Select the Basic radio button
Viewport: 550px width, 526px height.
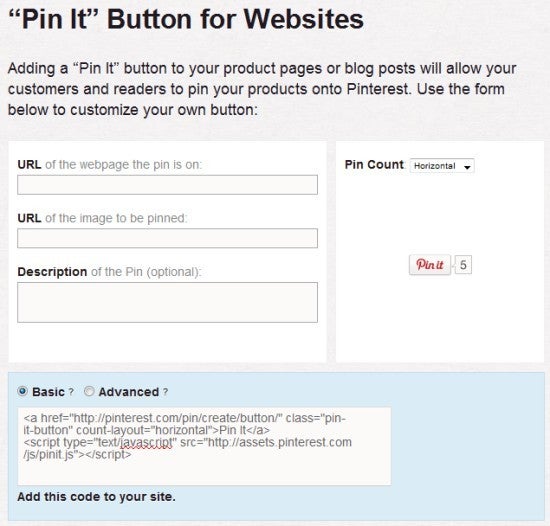click(22, 391)
